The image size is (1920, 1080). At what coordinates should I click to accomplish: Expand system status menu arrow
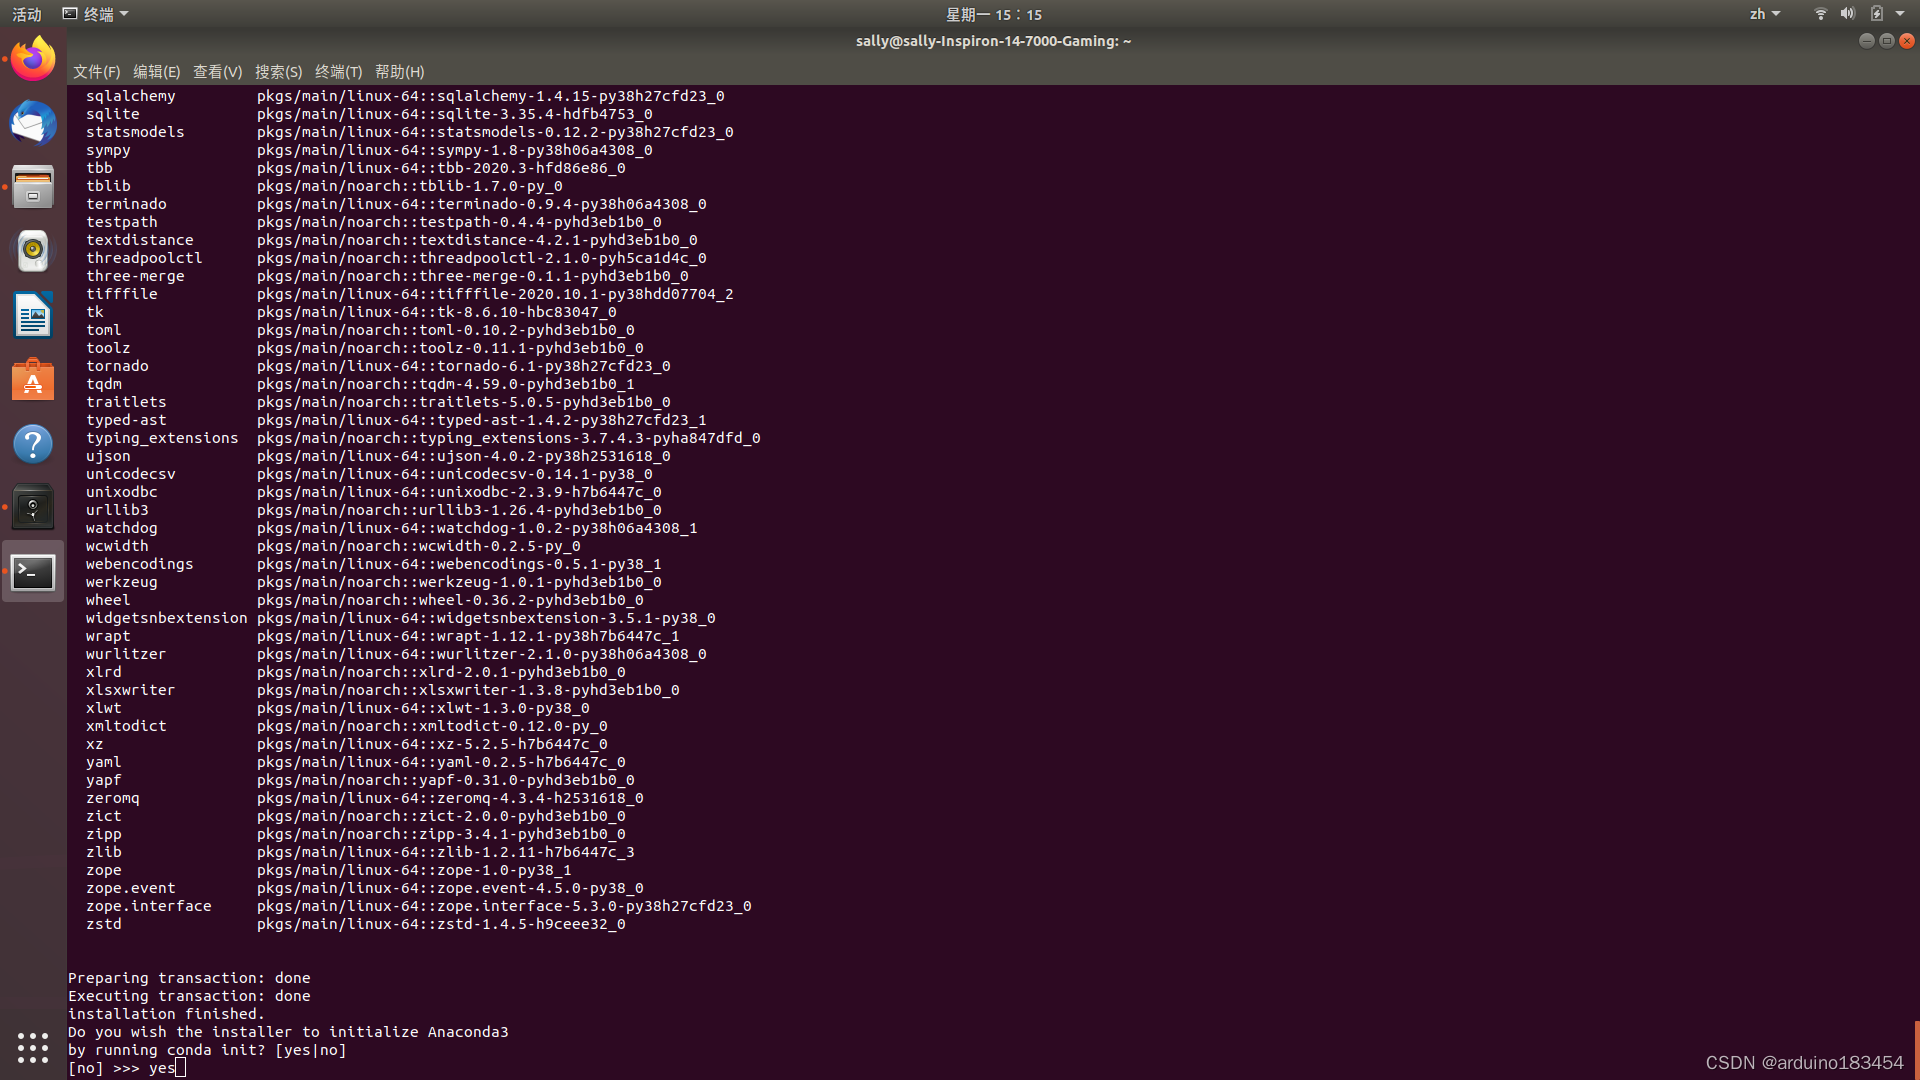tap(1900, 14)
